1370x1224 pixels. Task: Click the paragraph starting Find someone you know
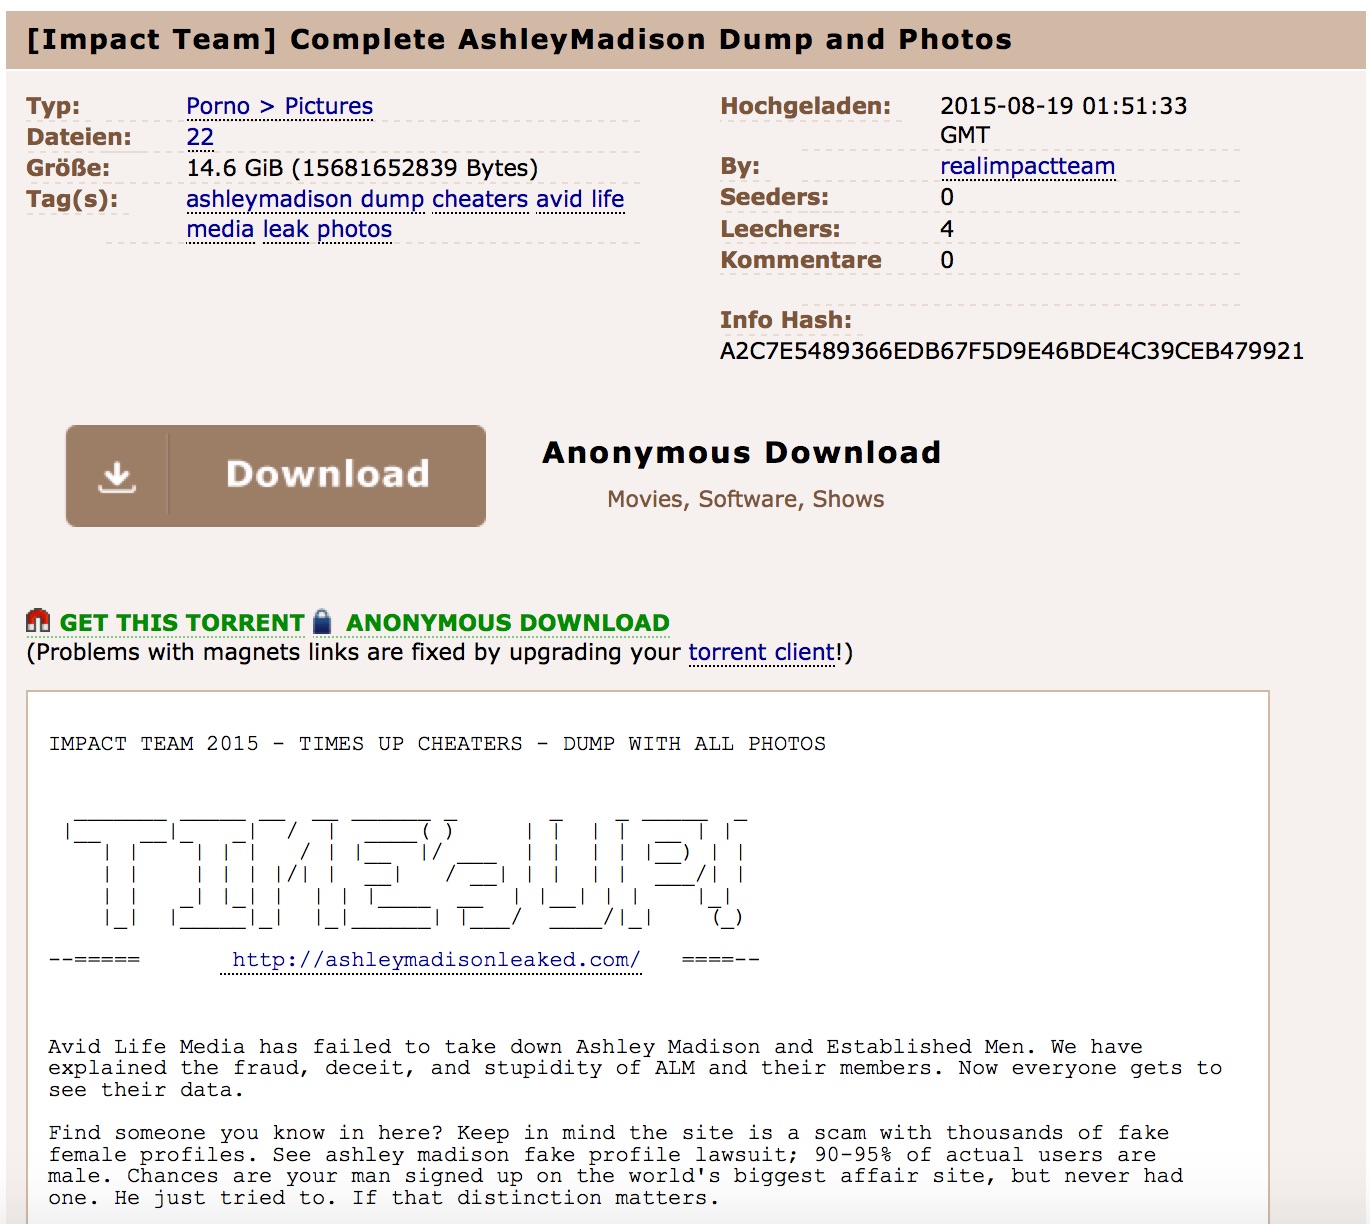(x=616, y=1165)
